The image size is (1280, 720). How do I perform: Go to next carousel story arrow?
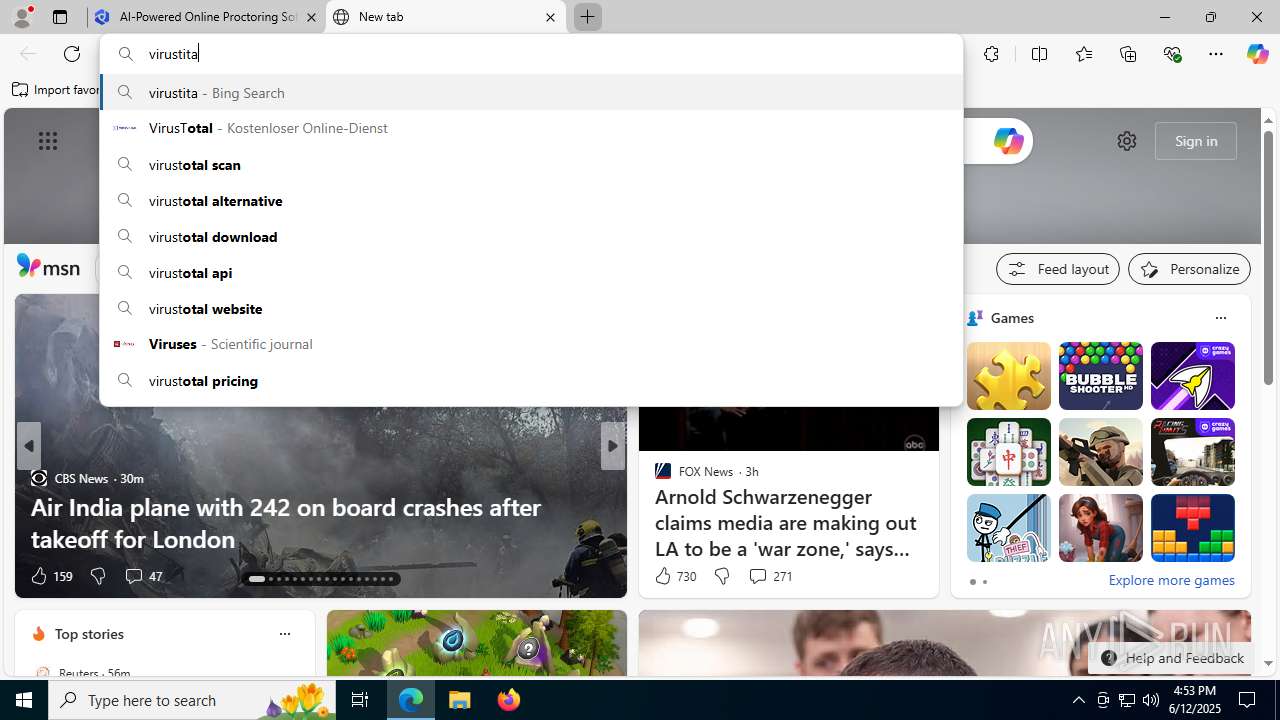coord(612,446)
